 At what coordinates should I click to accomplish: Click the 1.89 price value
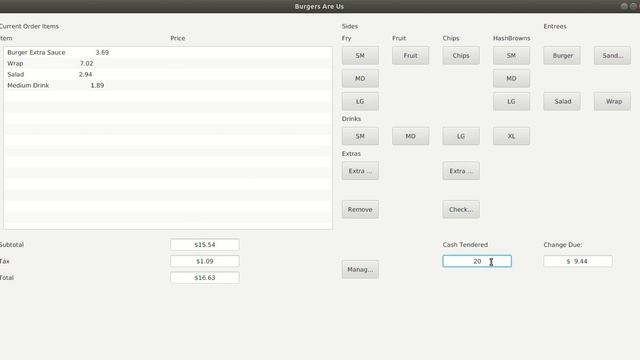[97, 85]
